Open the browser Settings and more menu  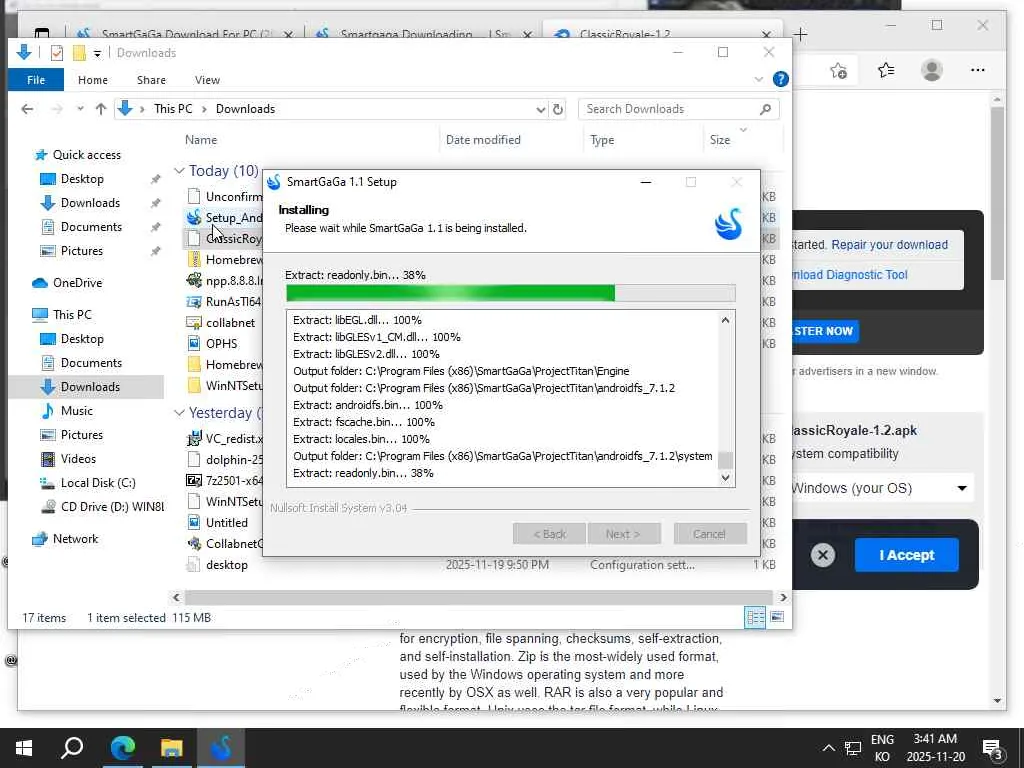(x=978, y=70)
